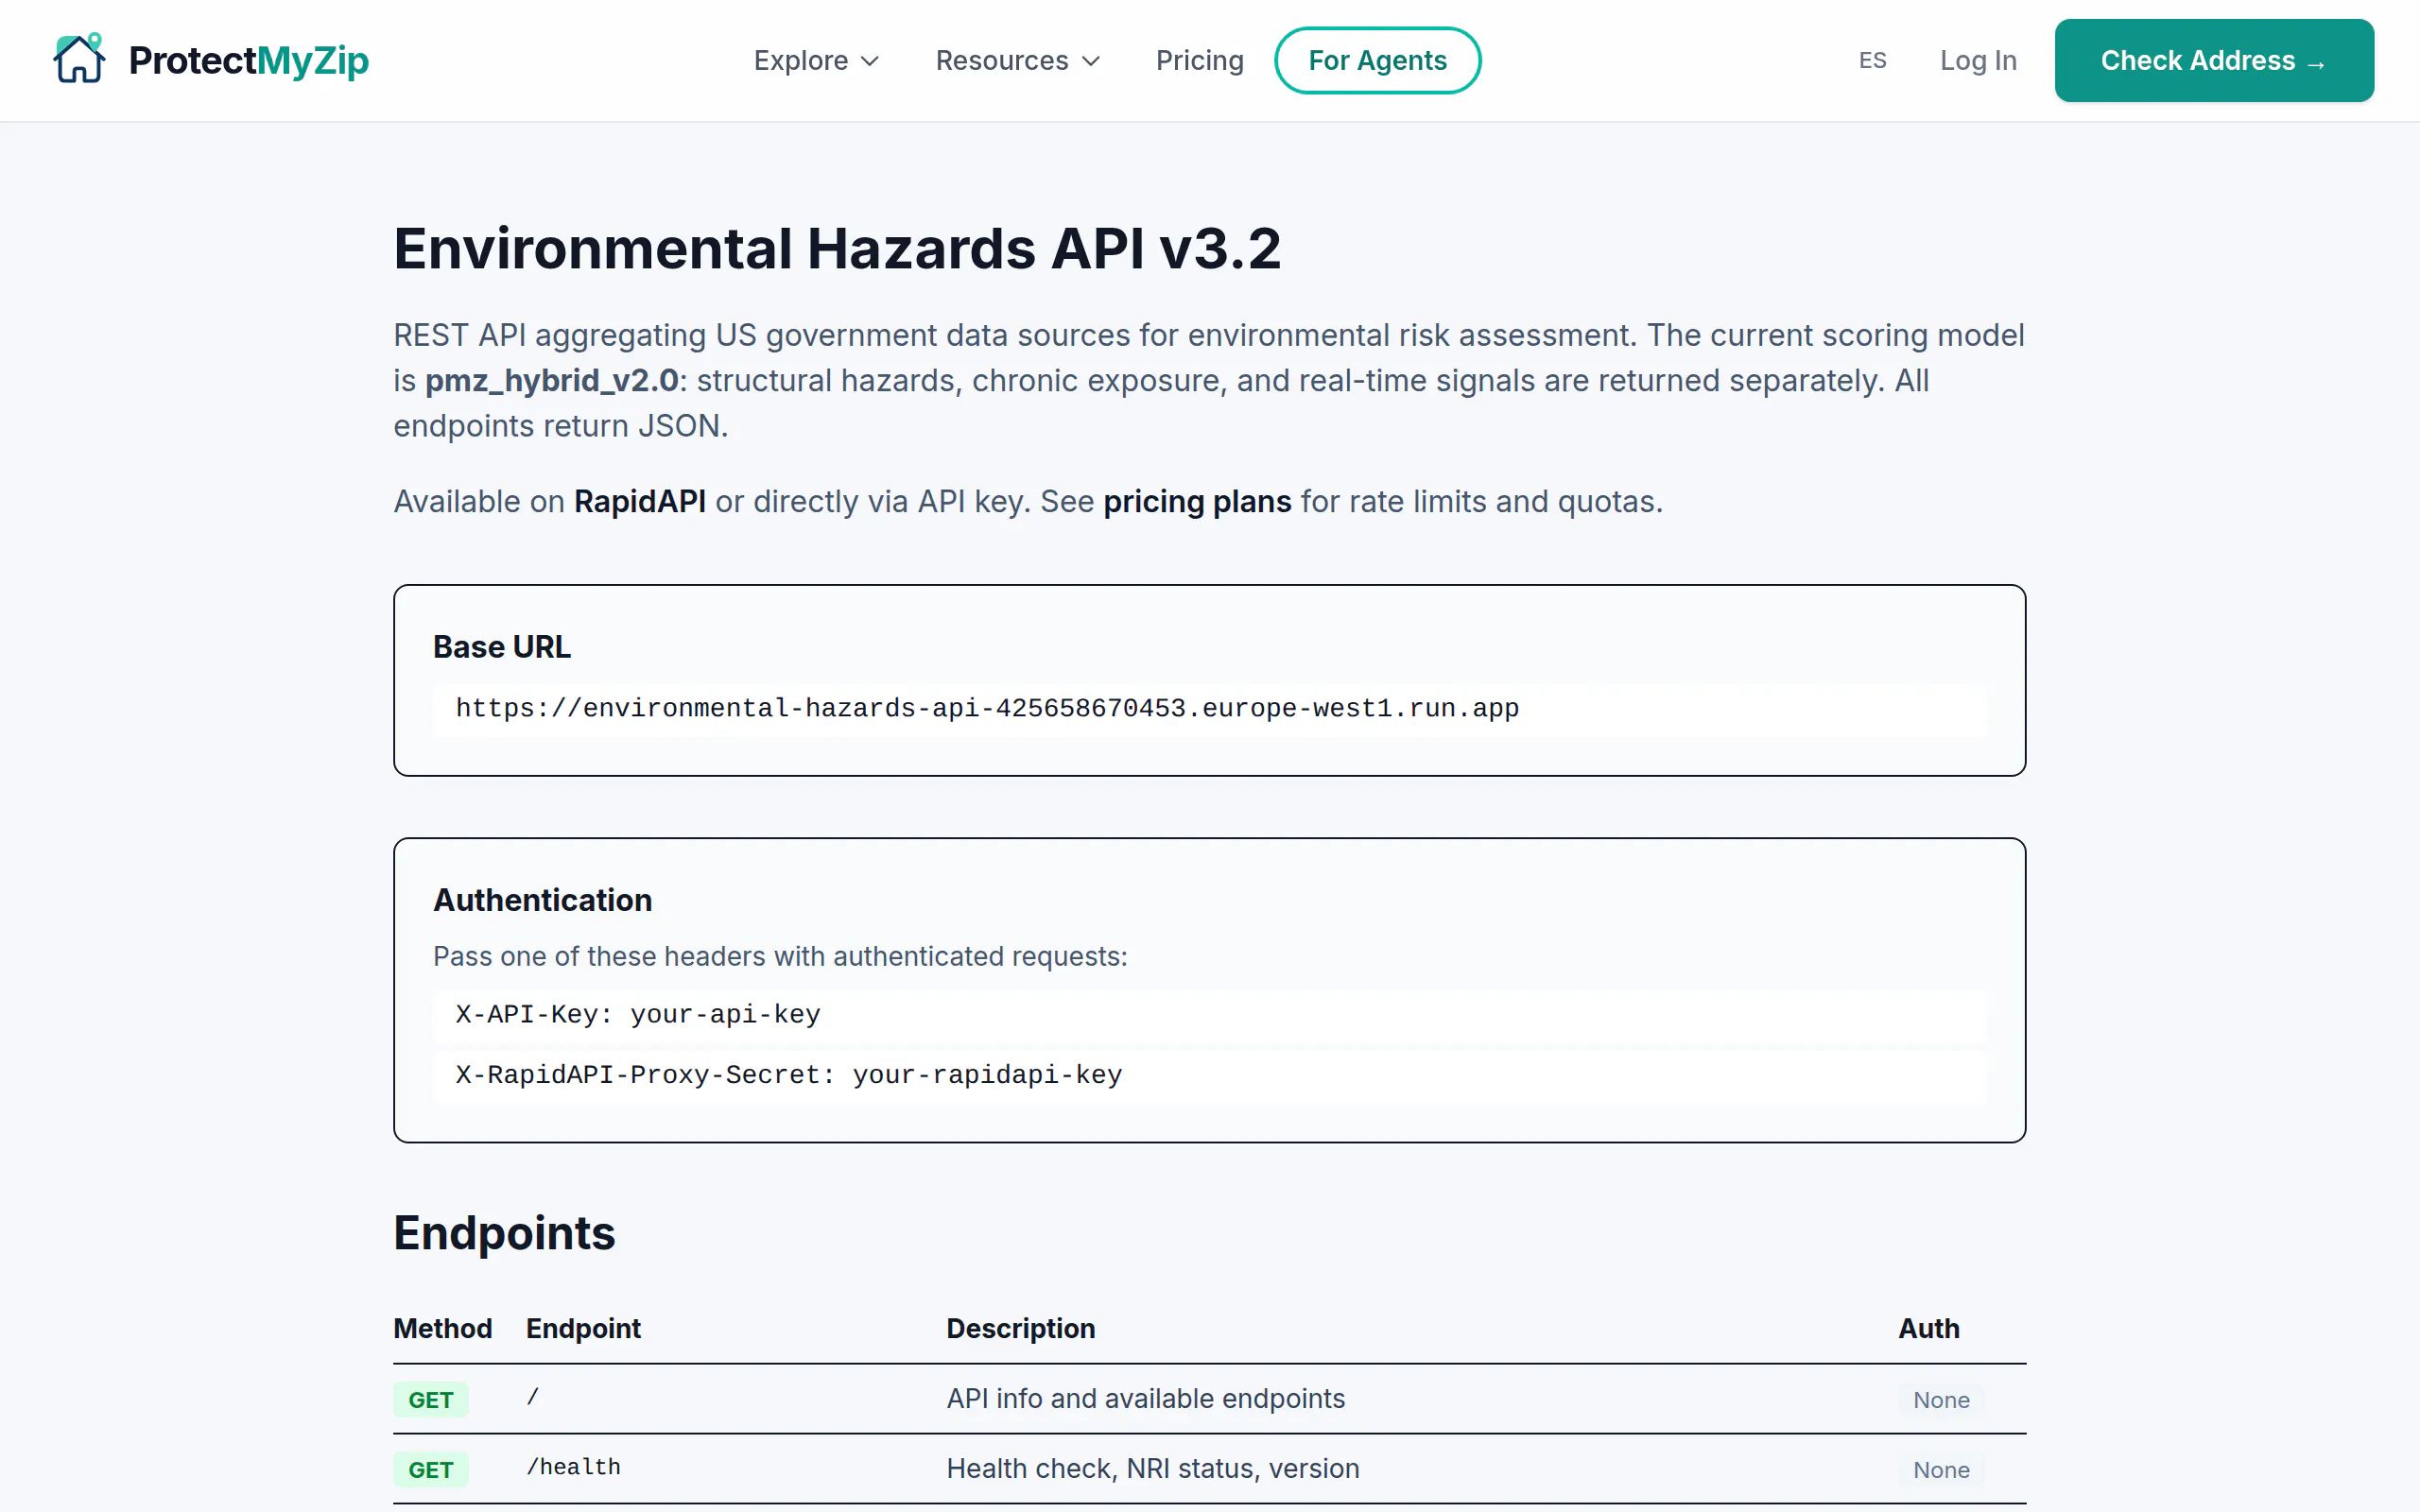
Task: Click the ProtectMyZip house logo icon
Action: pyautogui.click(x=79, y=59)
